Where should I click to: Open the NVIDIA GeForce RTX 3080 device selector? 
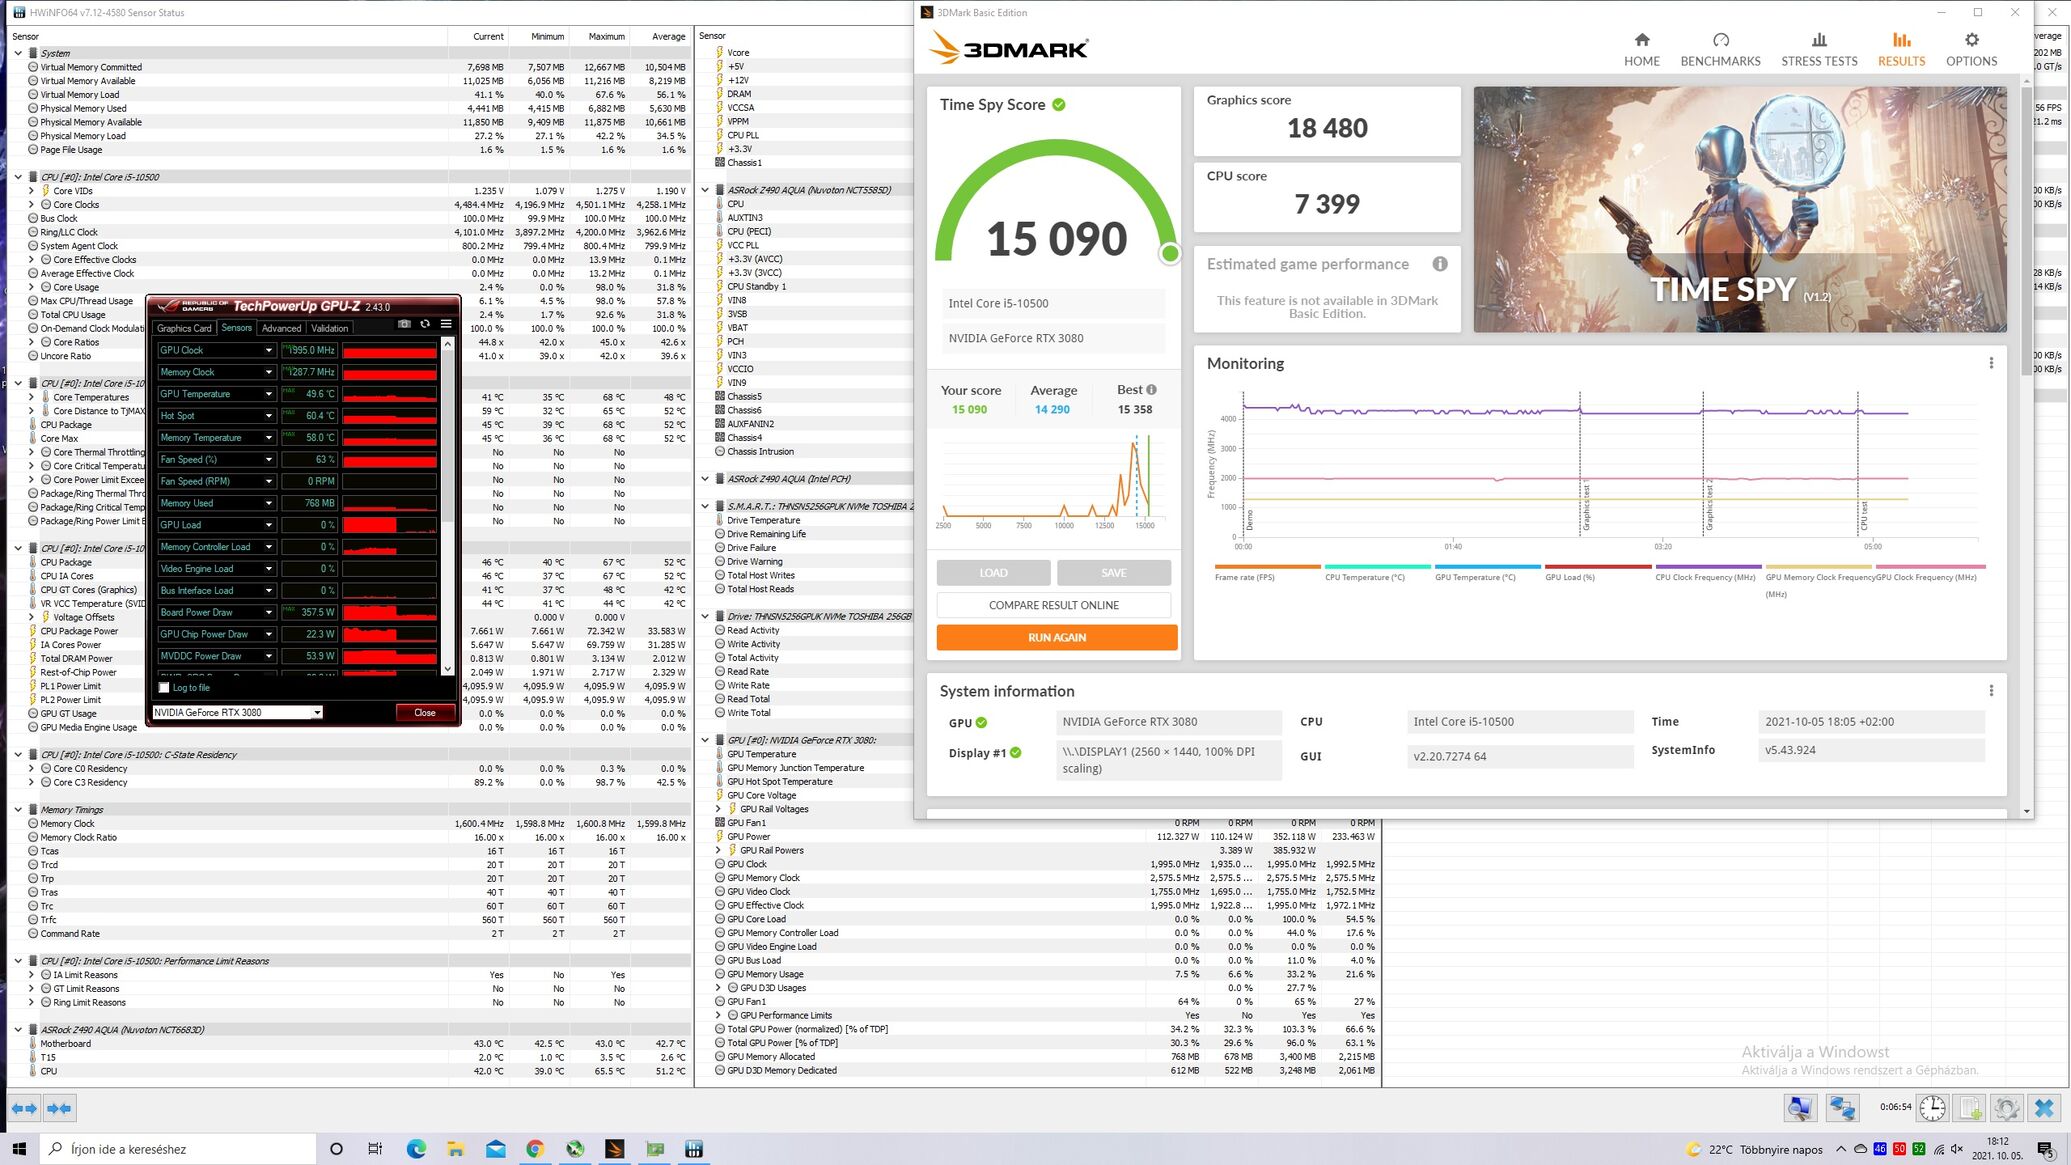(x=237, y=712)
